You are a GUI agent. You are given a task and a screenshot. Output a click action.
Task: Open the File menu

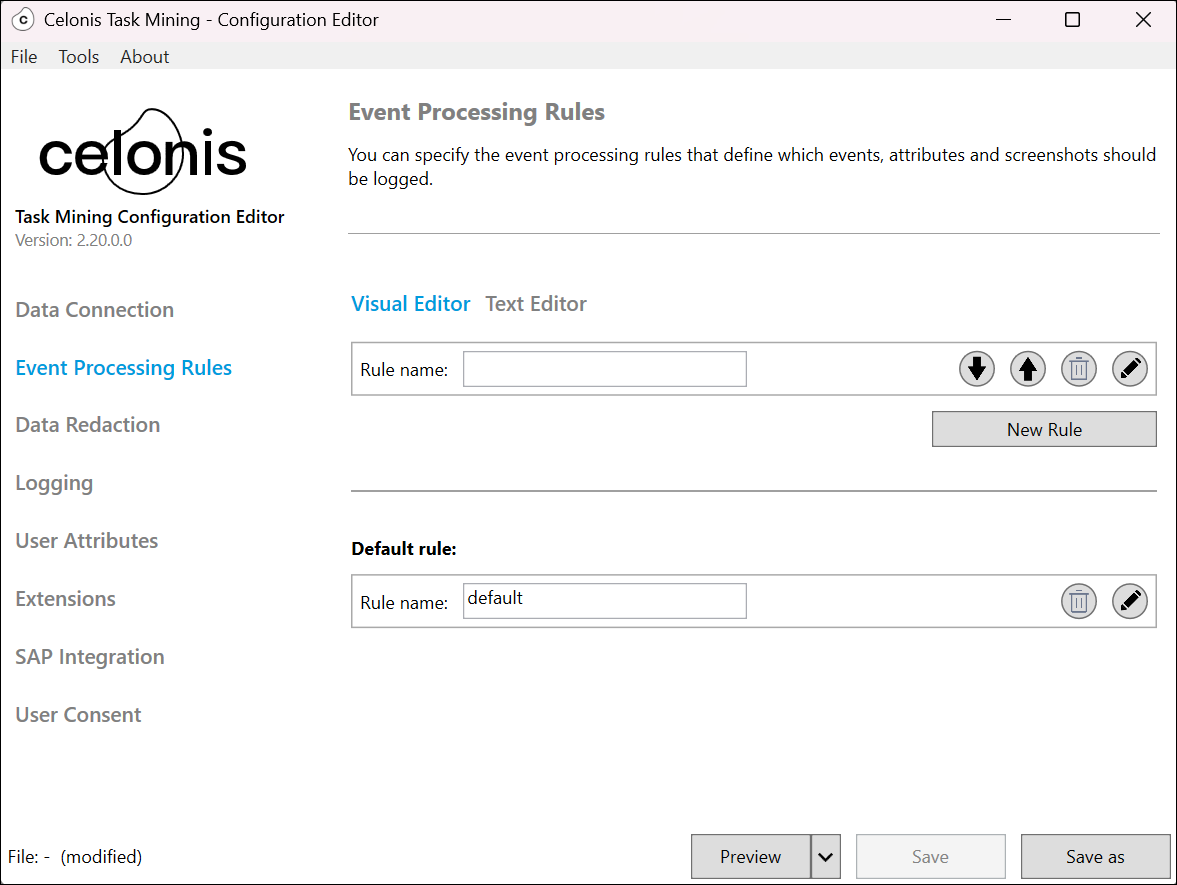pyautogui.click(x=23, y=57)
